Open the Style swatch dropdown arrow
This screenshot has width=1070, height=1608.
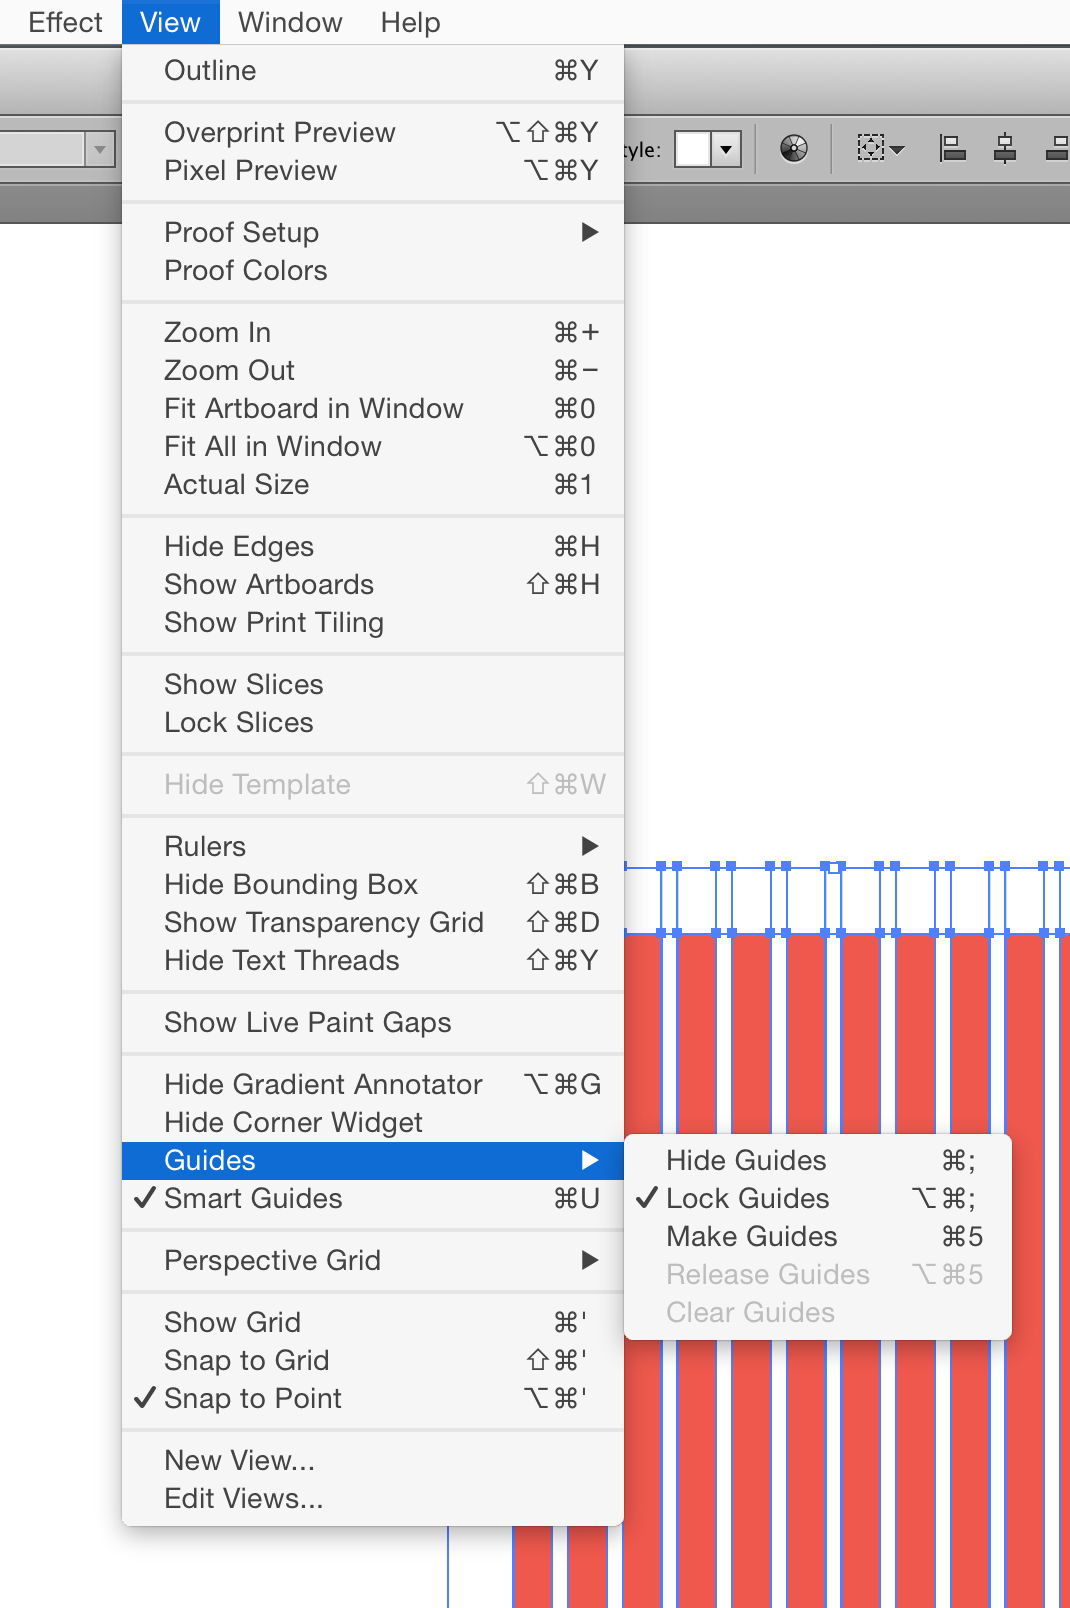tap(726, 150)
